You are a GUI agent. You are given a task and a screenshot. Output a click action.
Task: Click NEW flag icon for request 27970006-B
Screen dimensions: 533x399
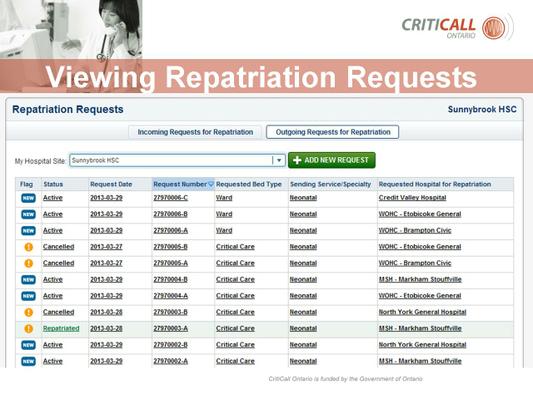tap(28, 214)
